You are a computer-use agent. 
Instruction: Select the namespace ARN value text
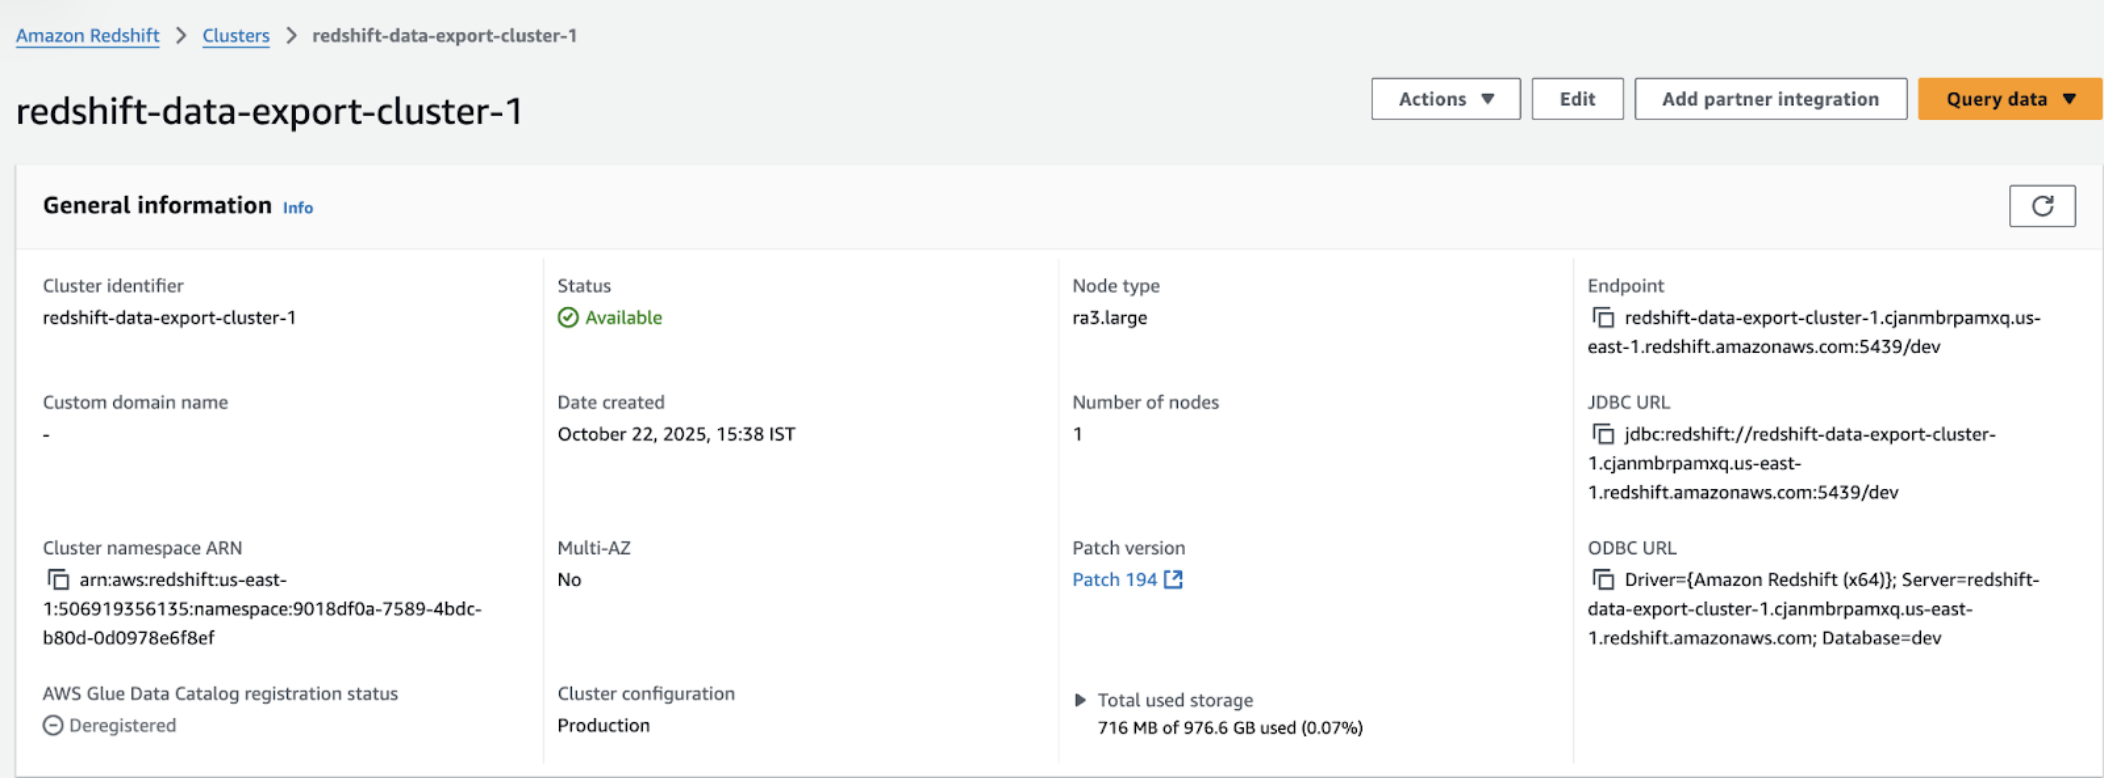pos(262,609)
